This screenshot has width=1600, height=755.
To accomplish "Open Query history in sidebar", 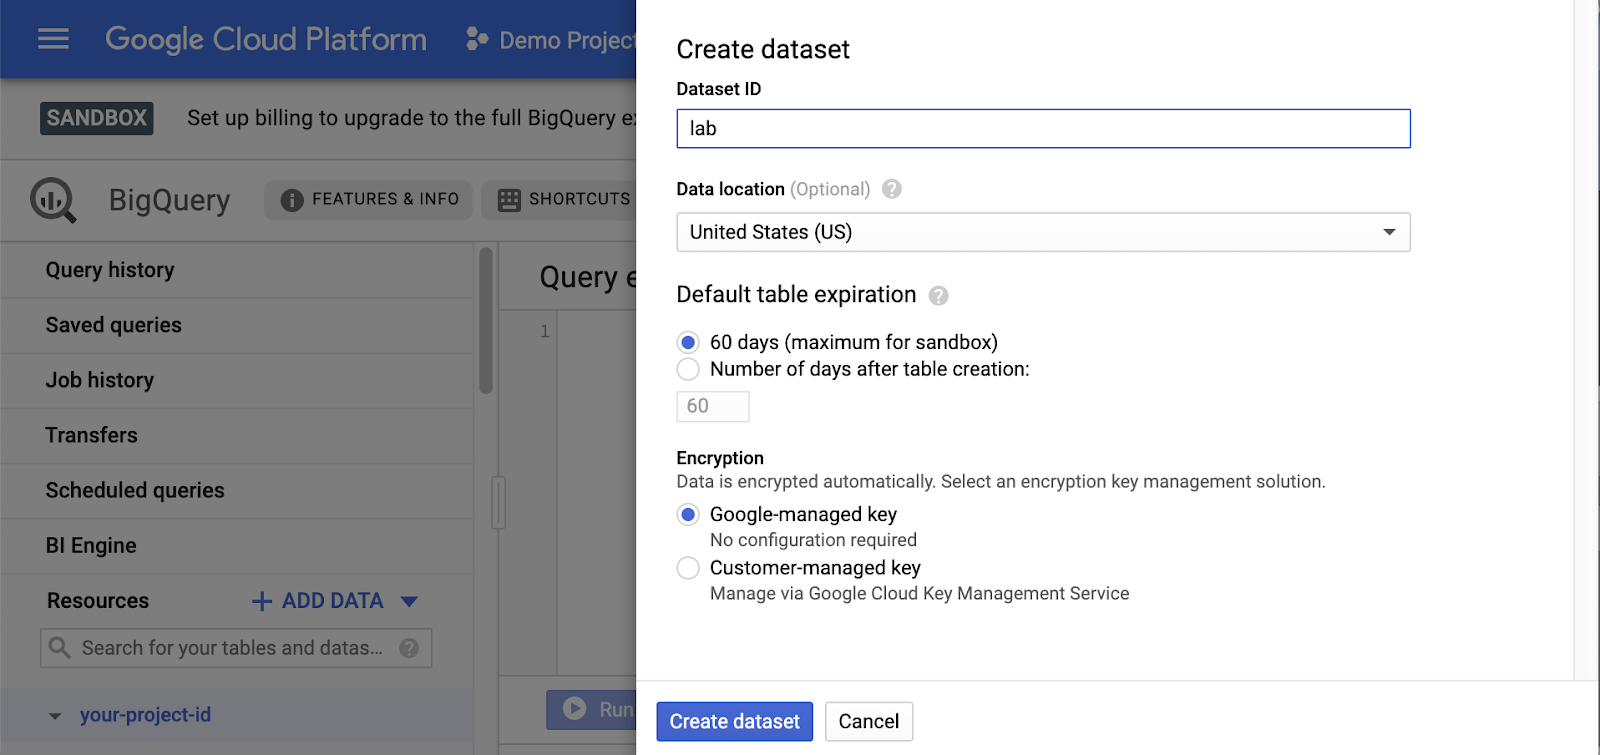I will [110, 270].
